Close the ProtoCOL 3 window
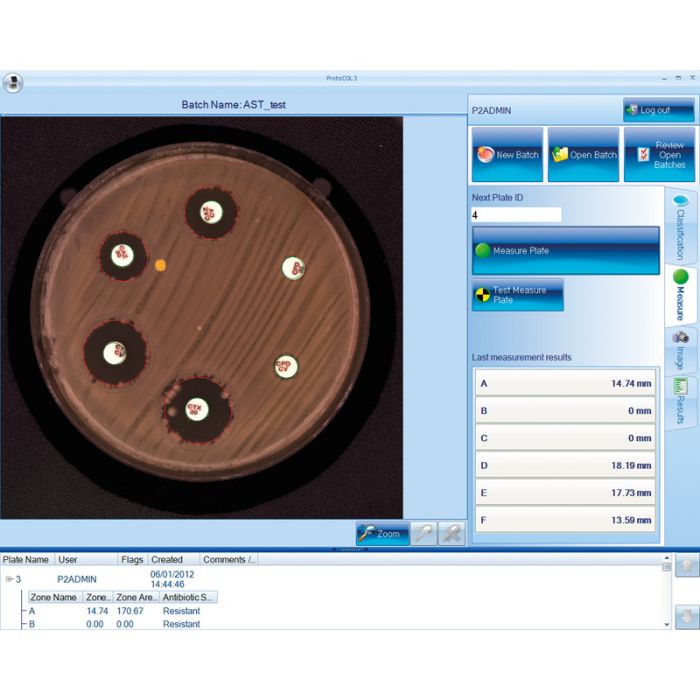This screenshot has width=700, height=700. (692, 78)
